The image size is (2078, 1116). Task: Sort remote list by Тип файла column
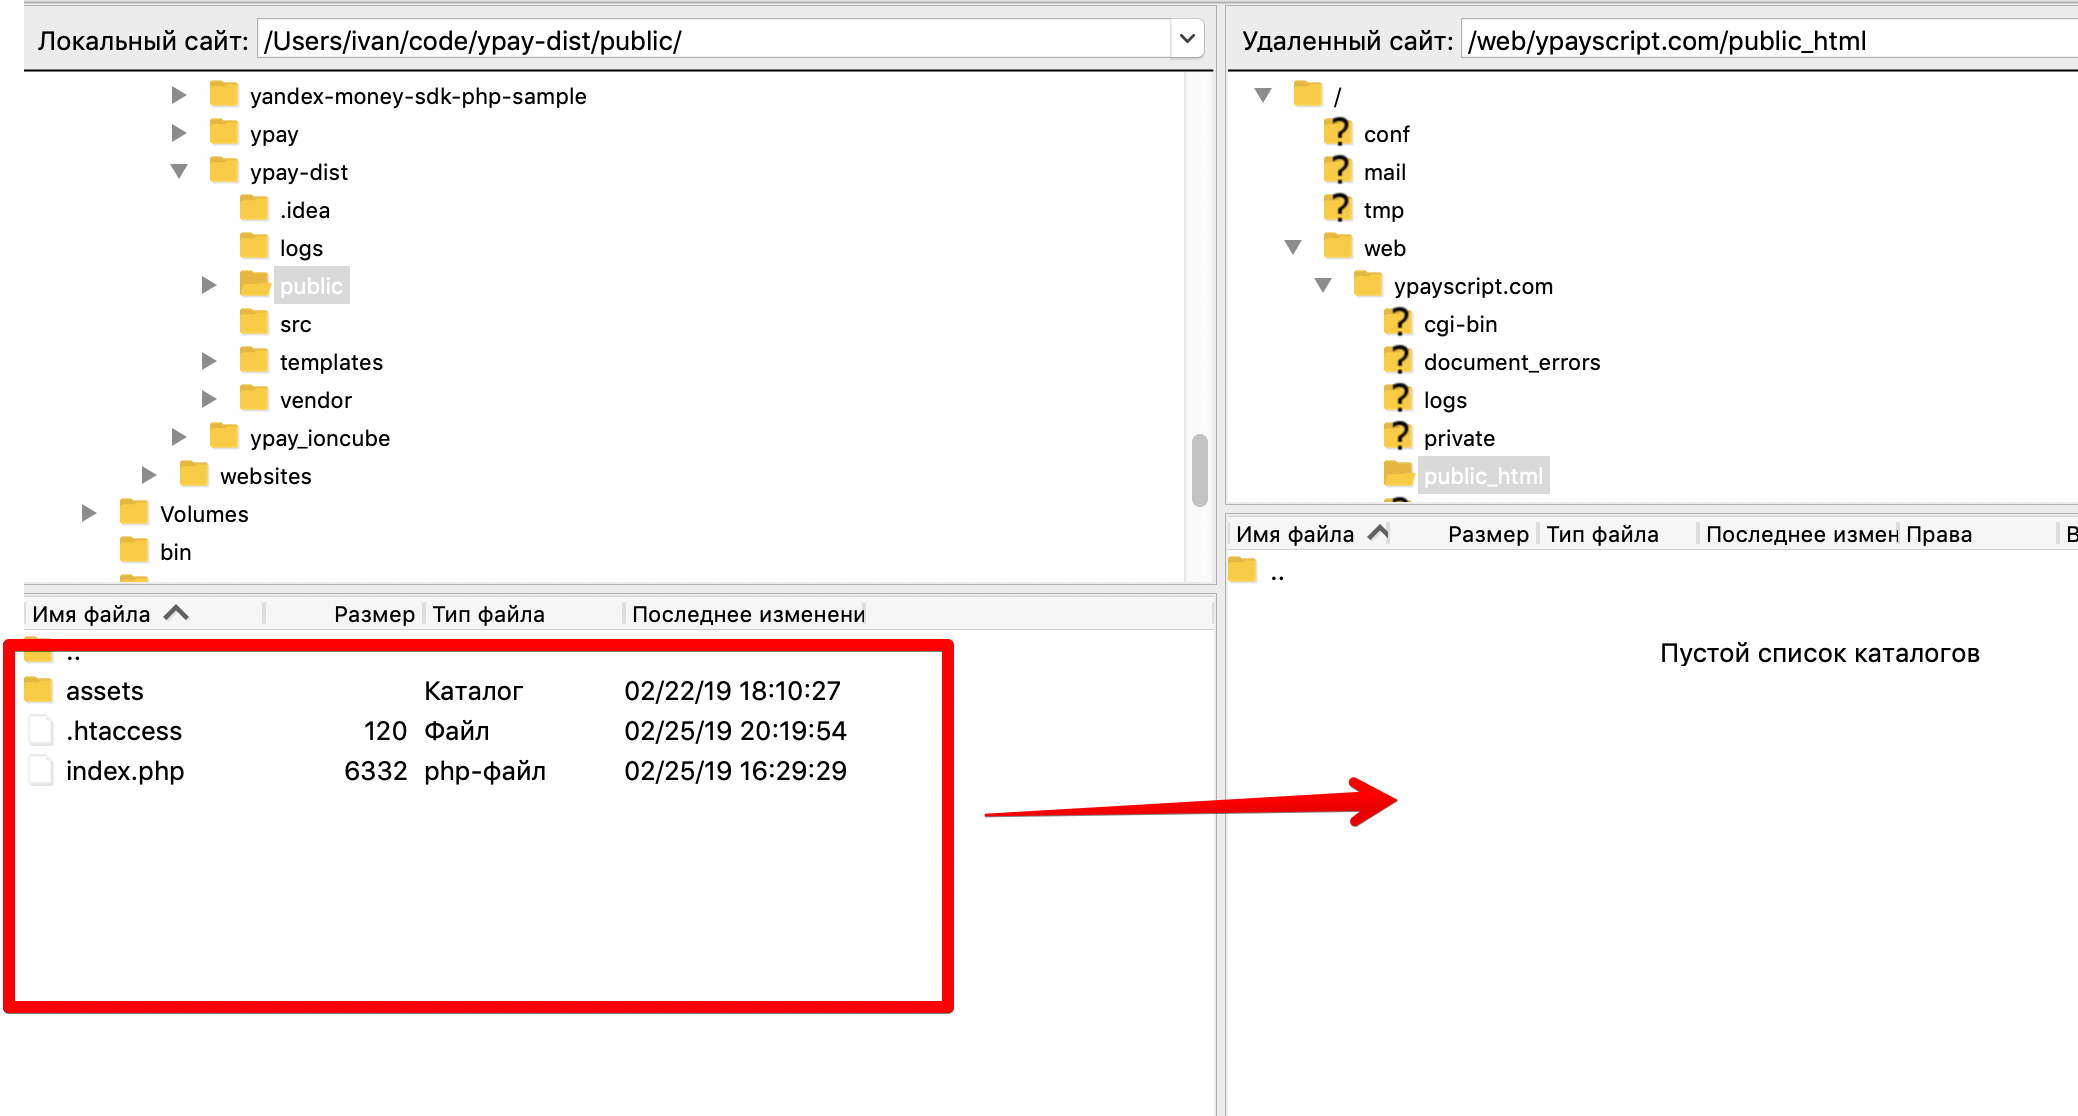tap(1602, 534)
